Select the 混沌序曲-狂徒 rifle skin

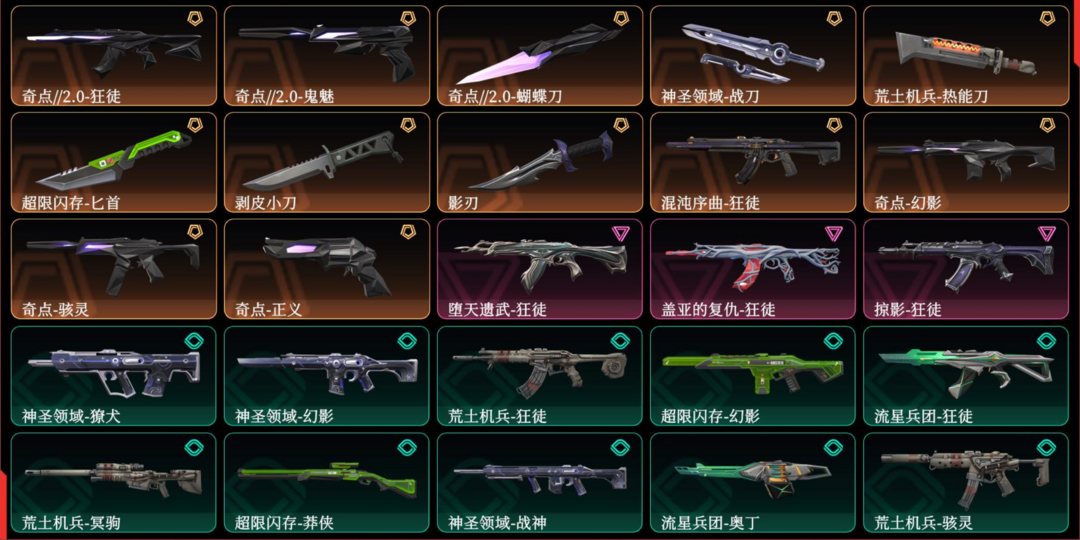(x=753, y=163)
